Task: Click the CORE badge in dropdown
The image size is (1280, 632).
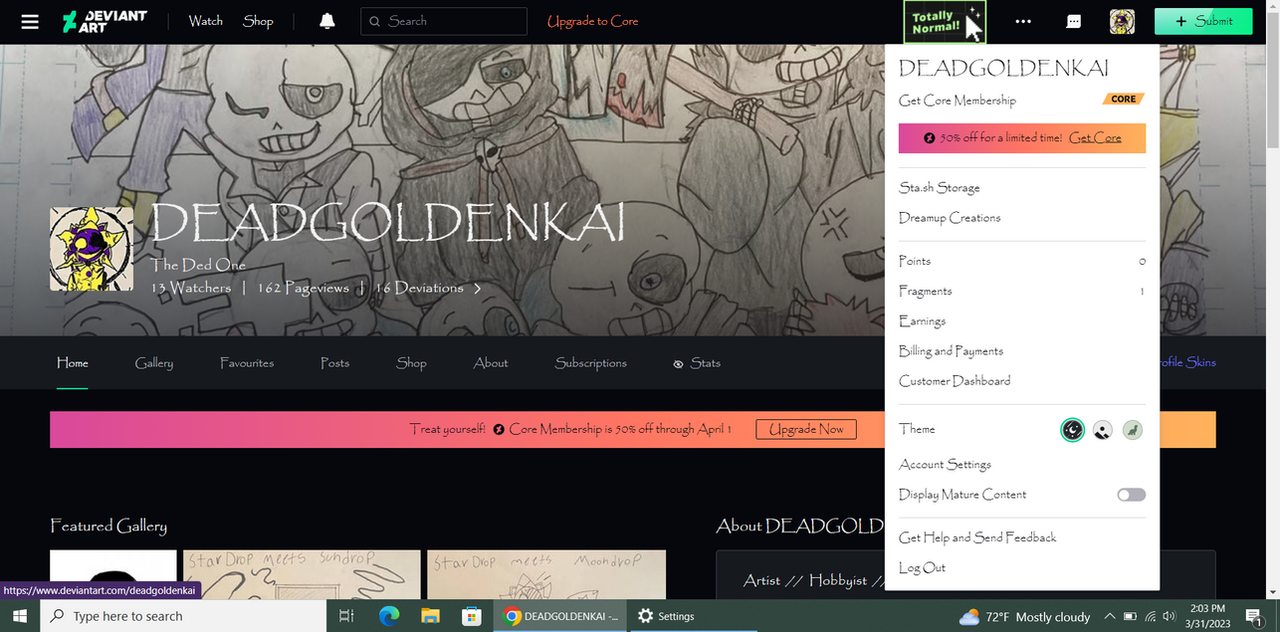Action: 1123,99
